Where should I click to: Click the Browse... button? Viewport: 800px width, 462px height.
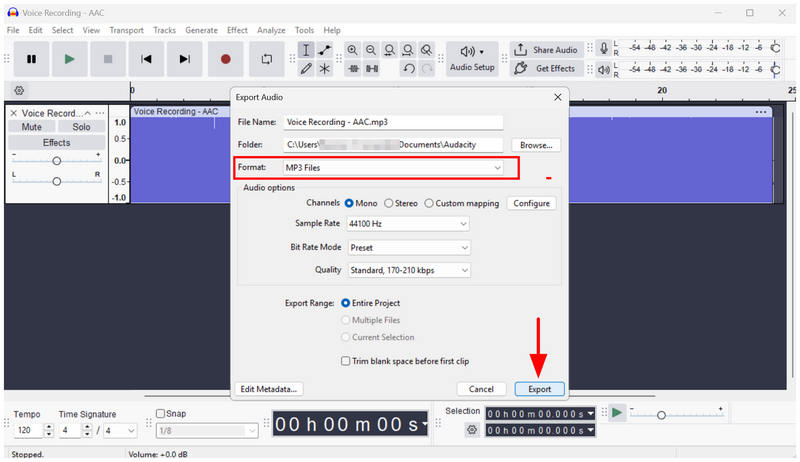tap(536, 145)
